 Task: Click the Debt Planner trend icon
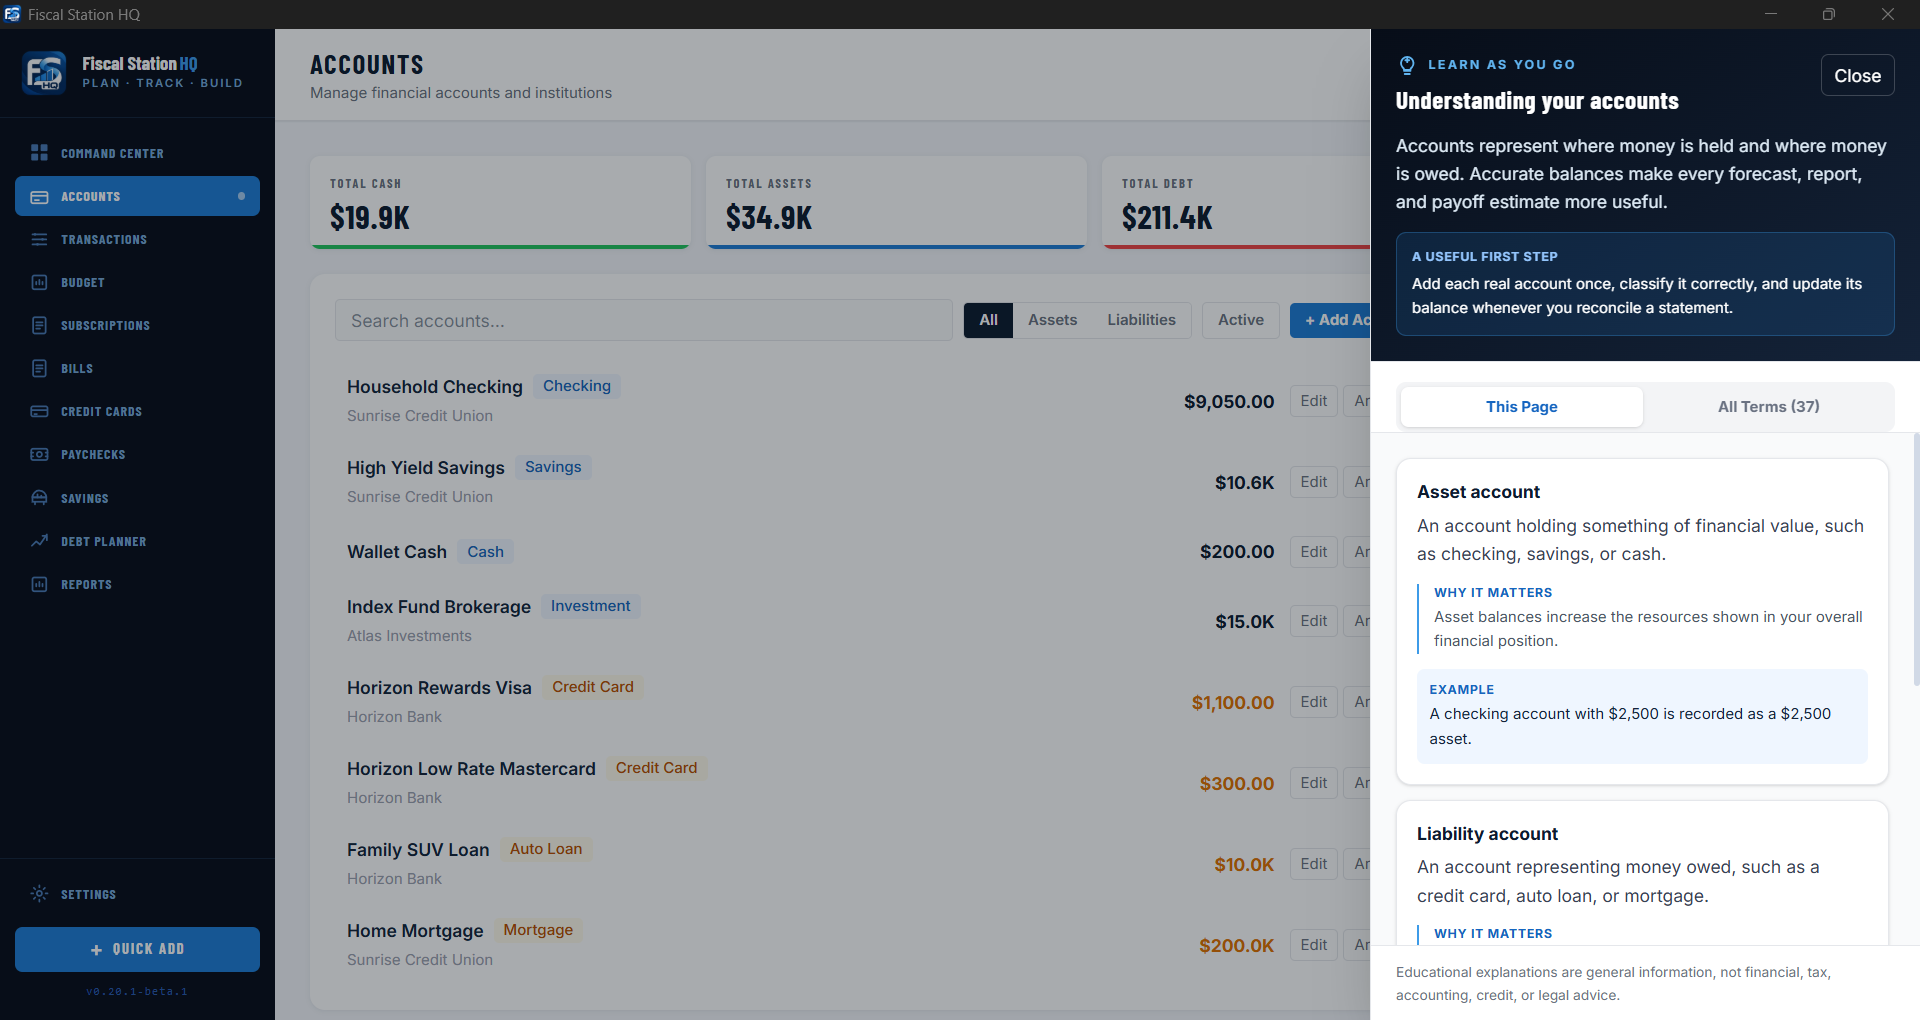coord(39,541)
